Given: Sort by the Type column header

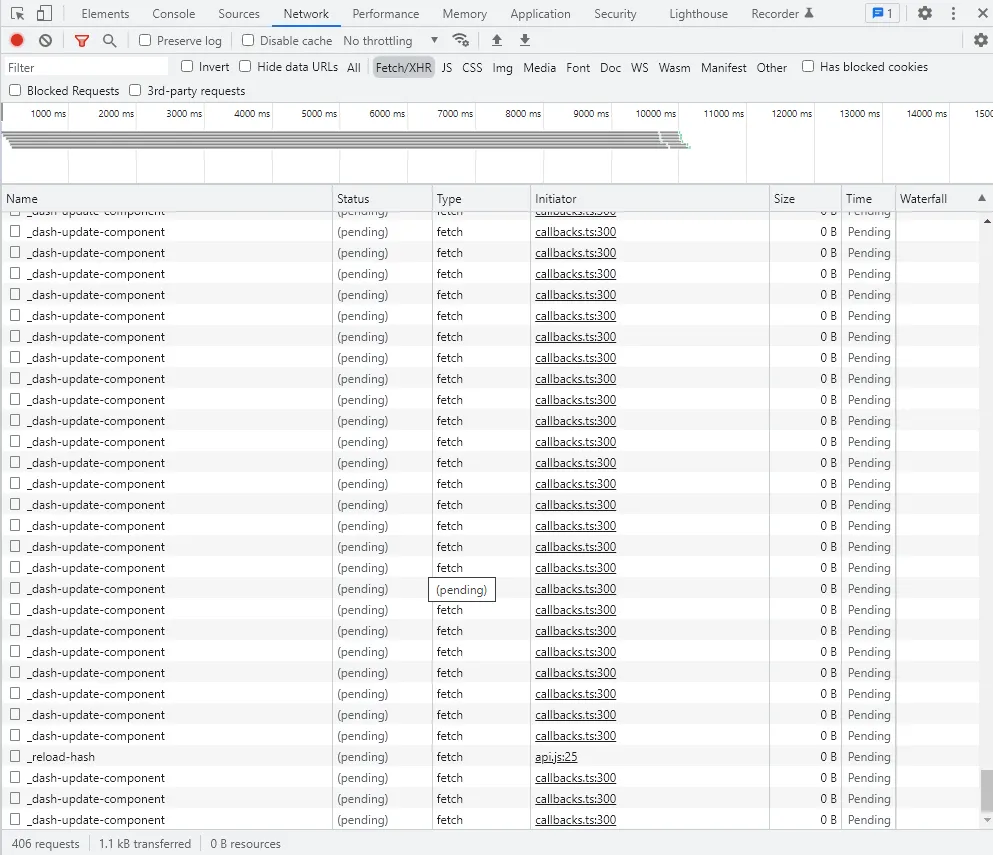Looking at the screenshot, I should [481, 198].
